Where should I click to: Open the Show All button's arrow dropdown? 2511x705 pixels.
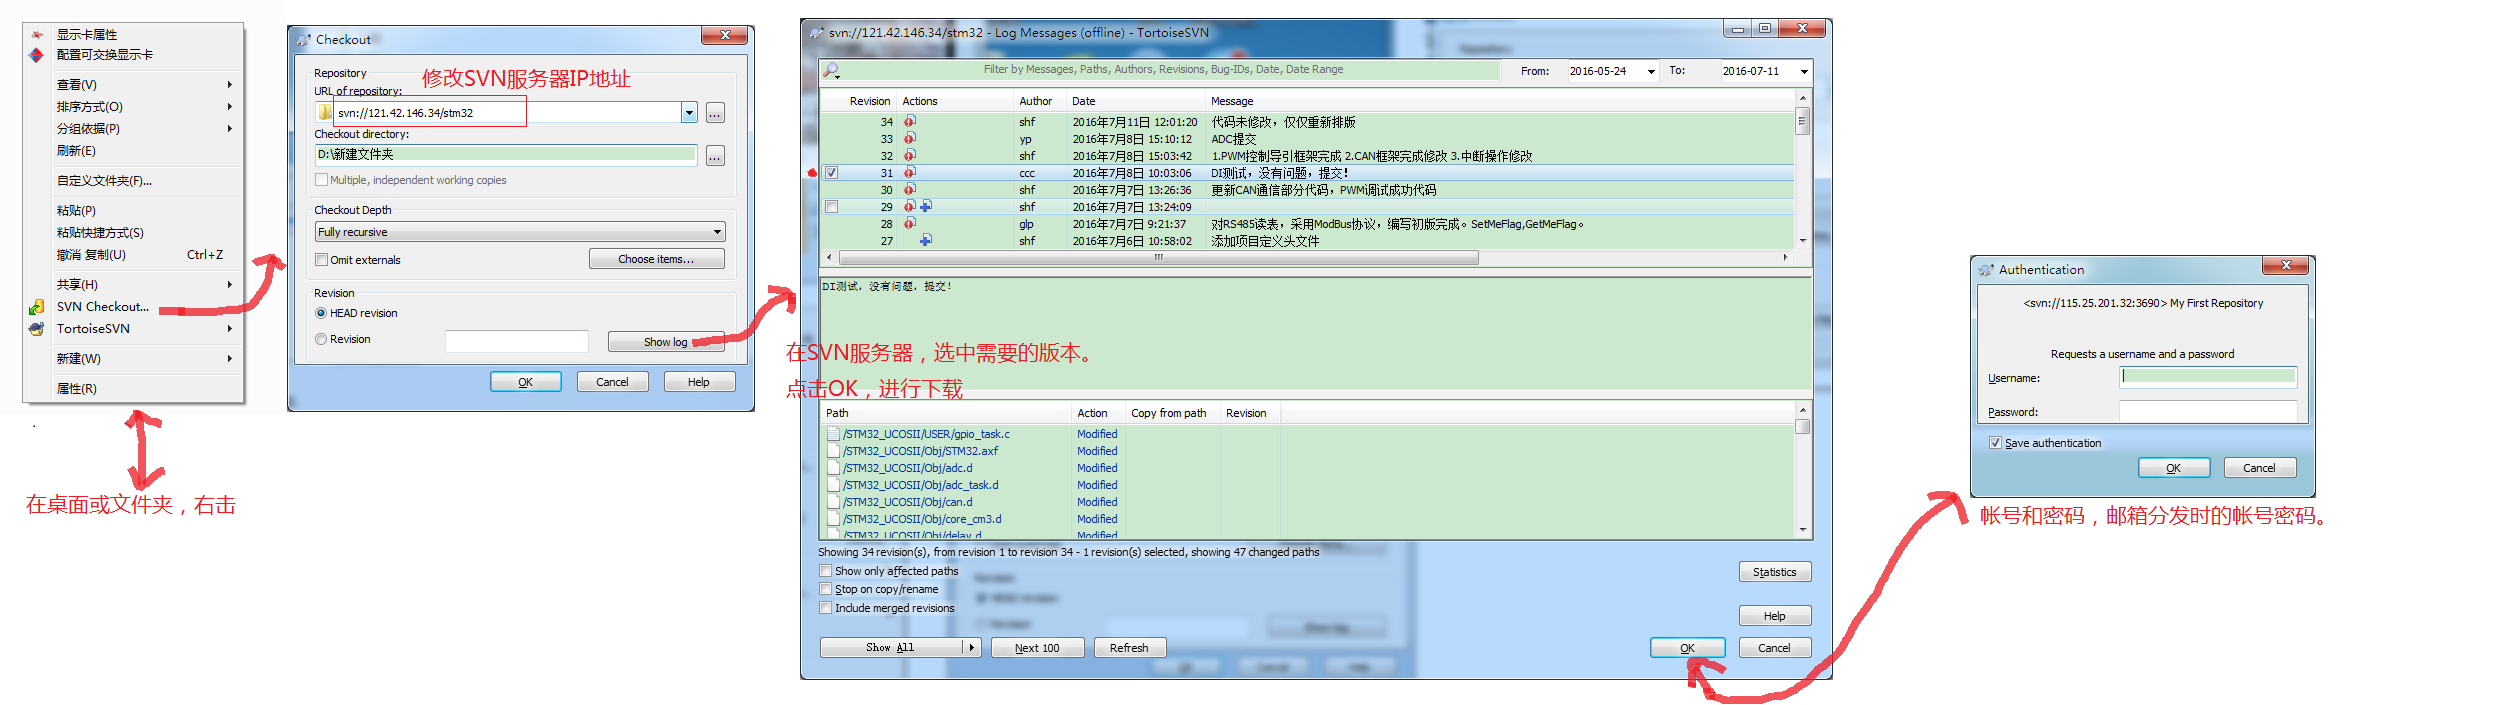point(971,648)
